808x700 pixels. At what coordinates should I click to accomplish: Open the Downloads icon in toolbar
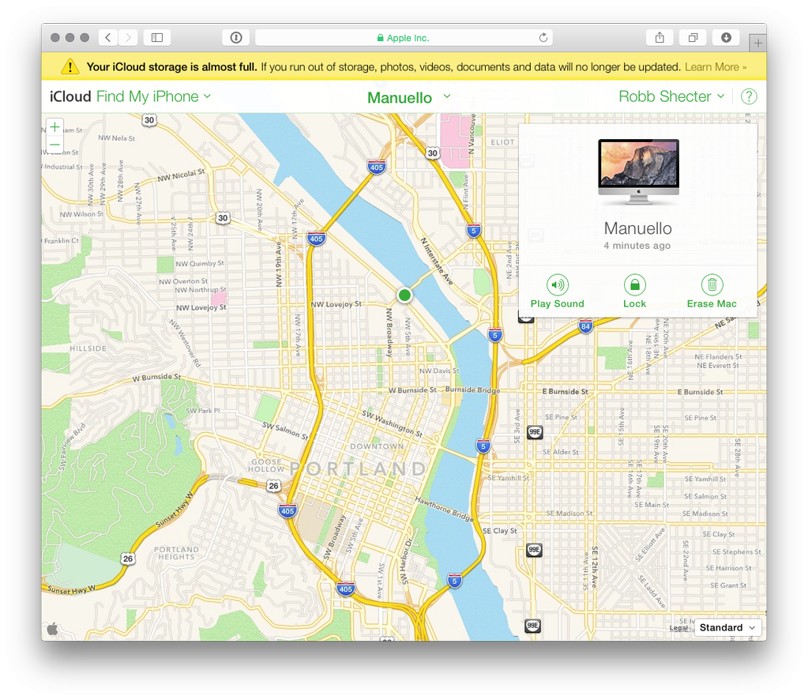726,37
